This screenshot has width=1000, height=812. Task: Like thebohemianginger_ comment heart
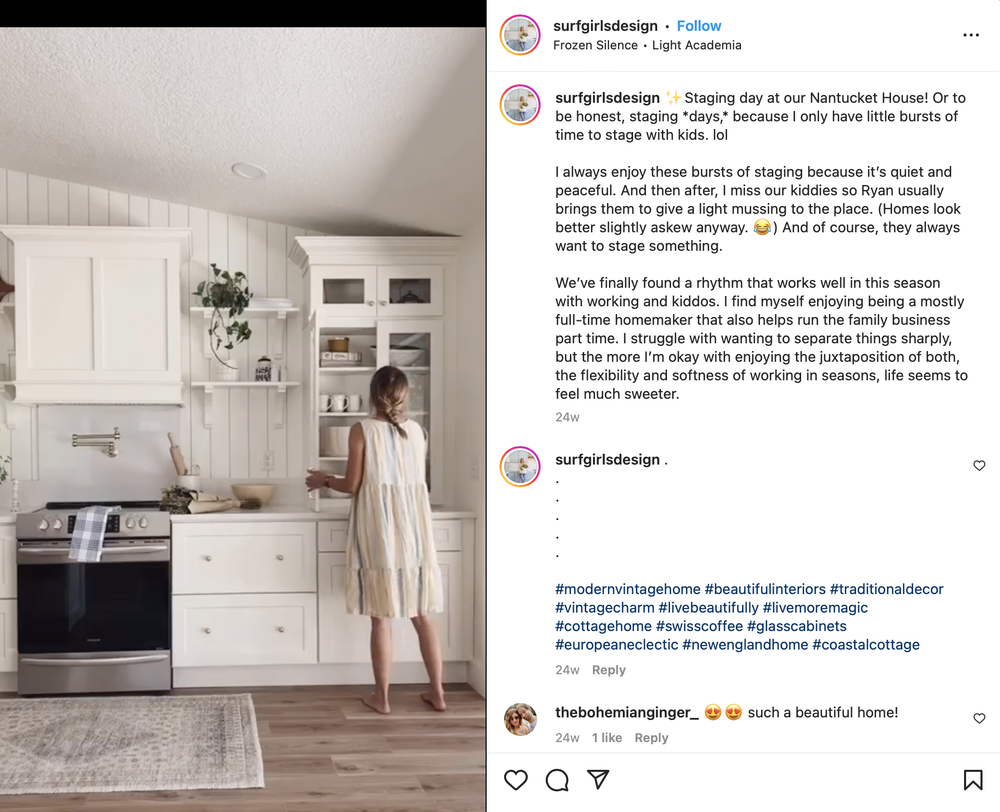point(979,718)
